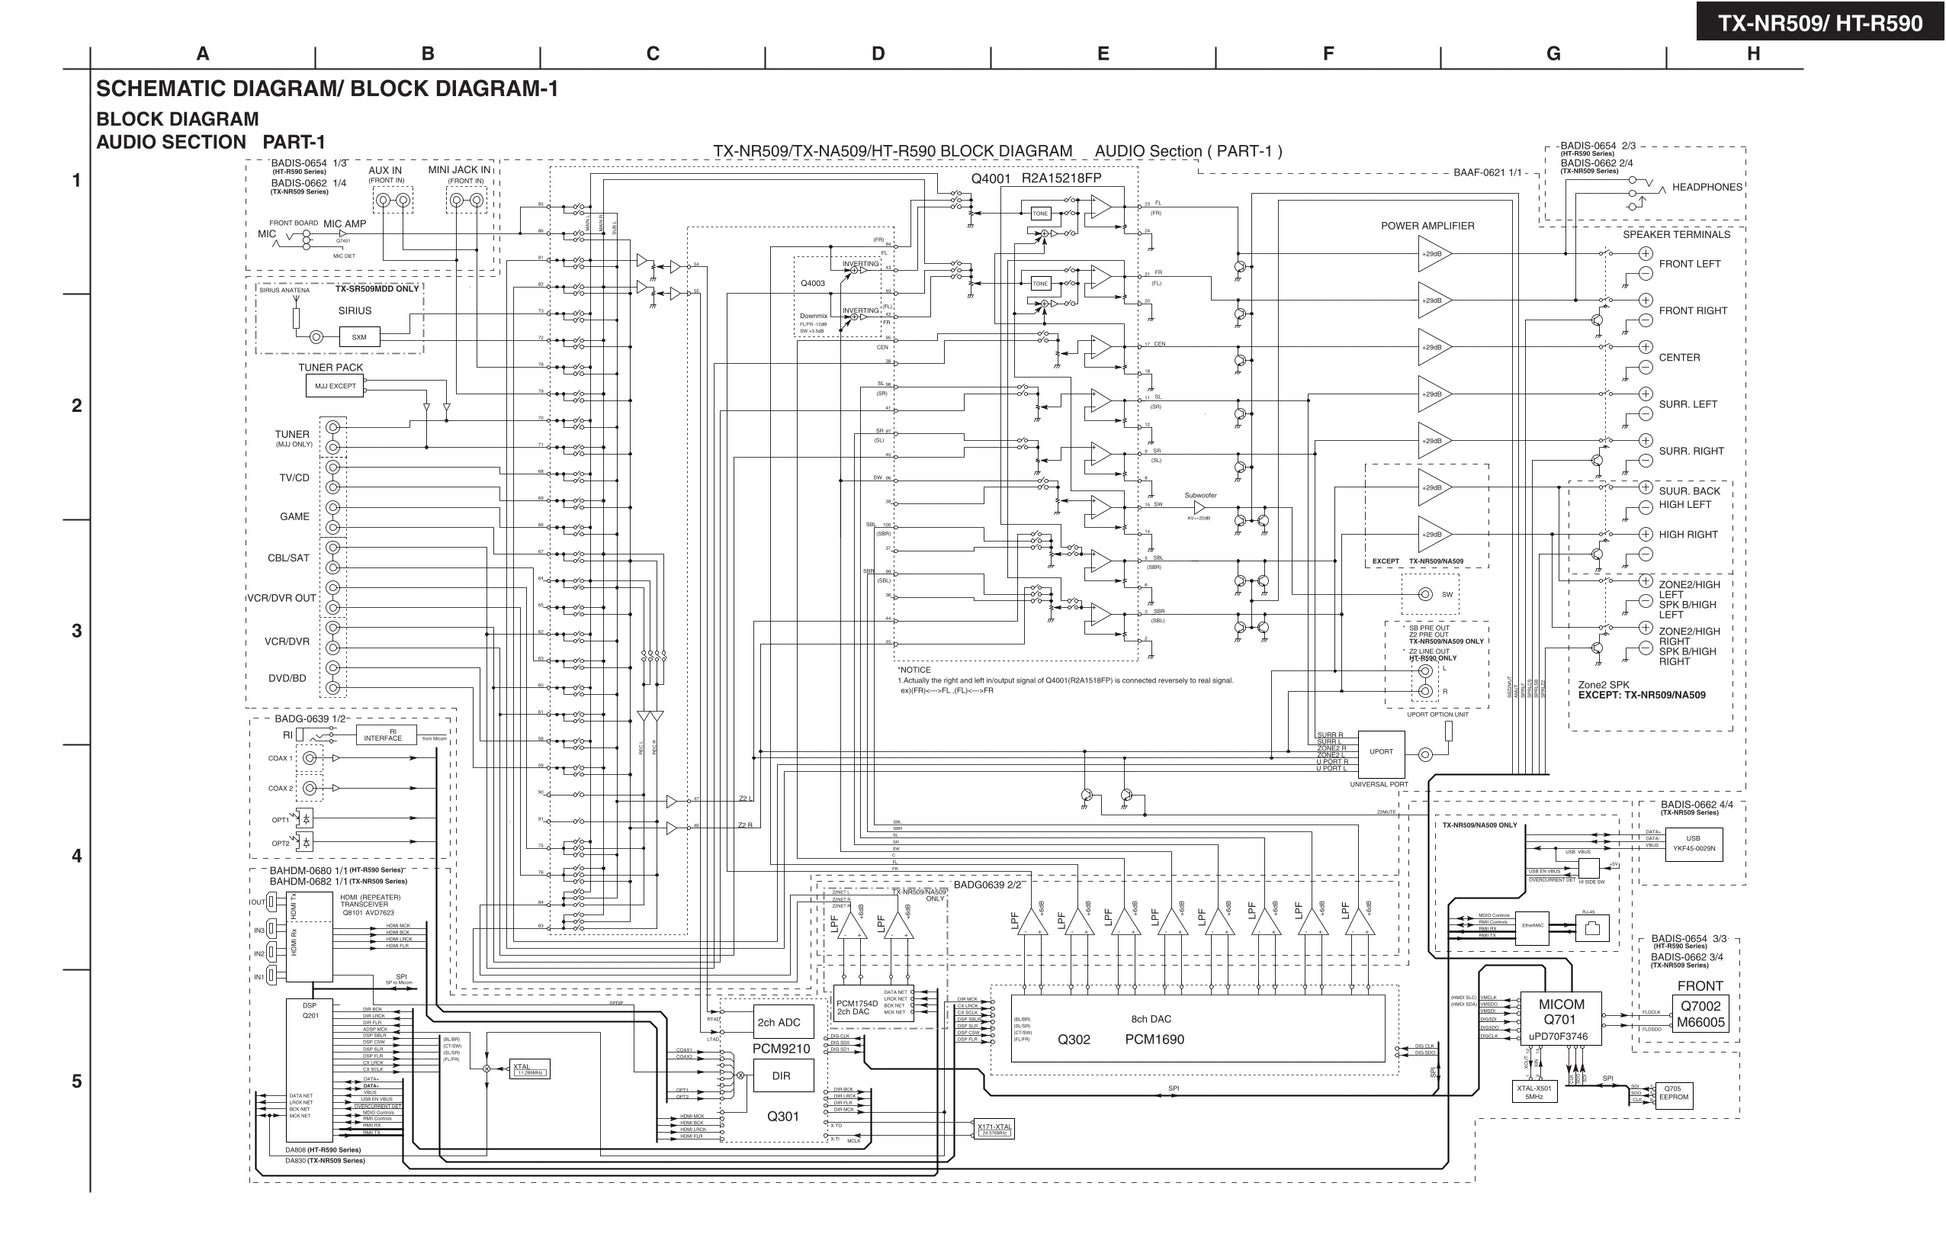Click column header E in grid ruler
The image size is (1946, 1260).
1103,54
